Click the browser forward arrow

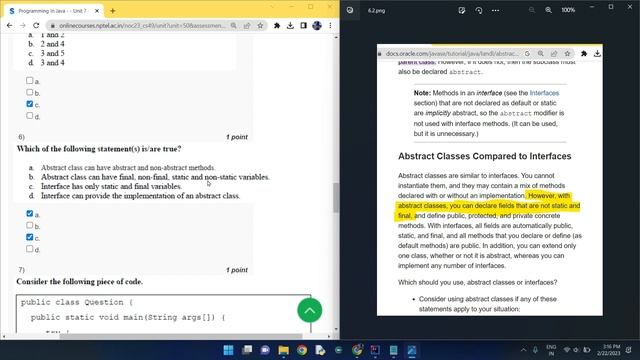pyautogui.click(x=22, y=26)
